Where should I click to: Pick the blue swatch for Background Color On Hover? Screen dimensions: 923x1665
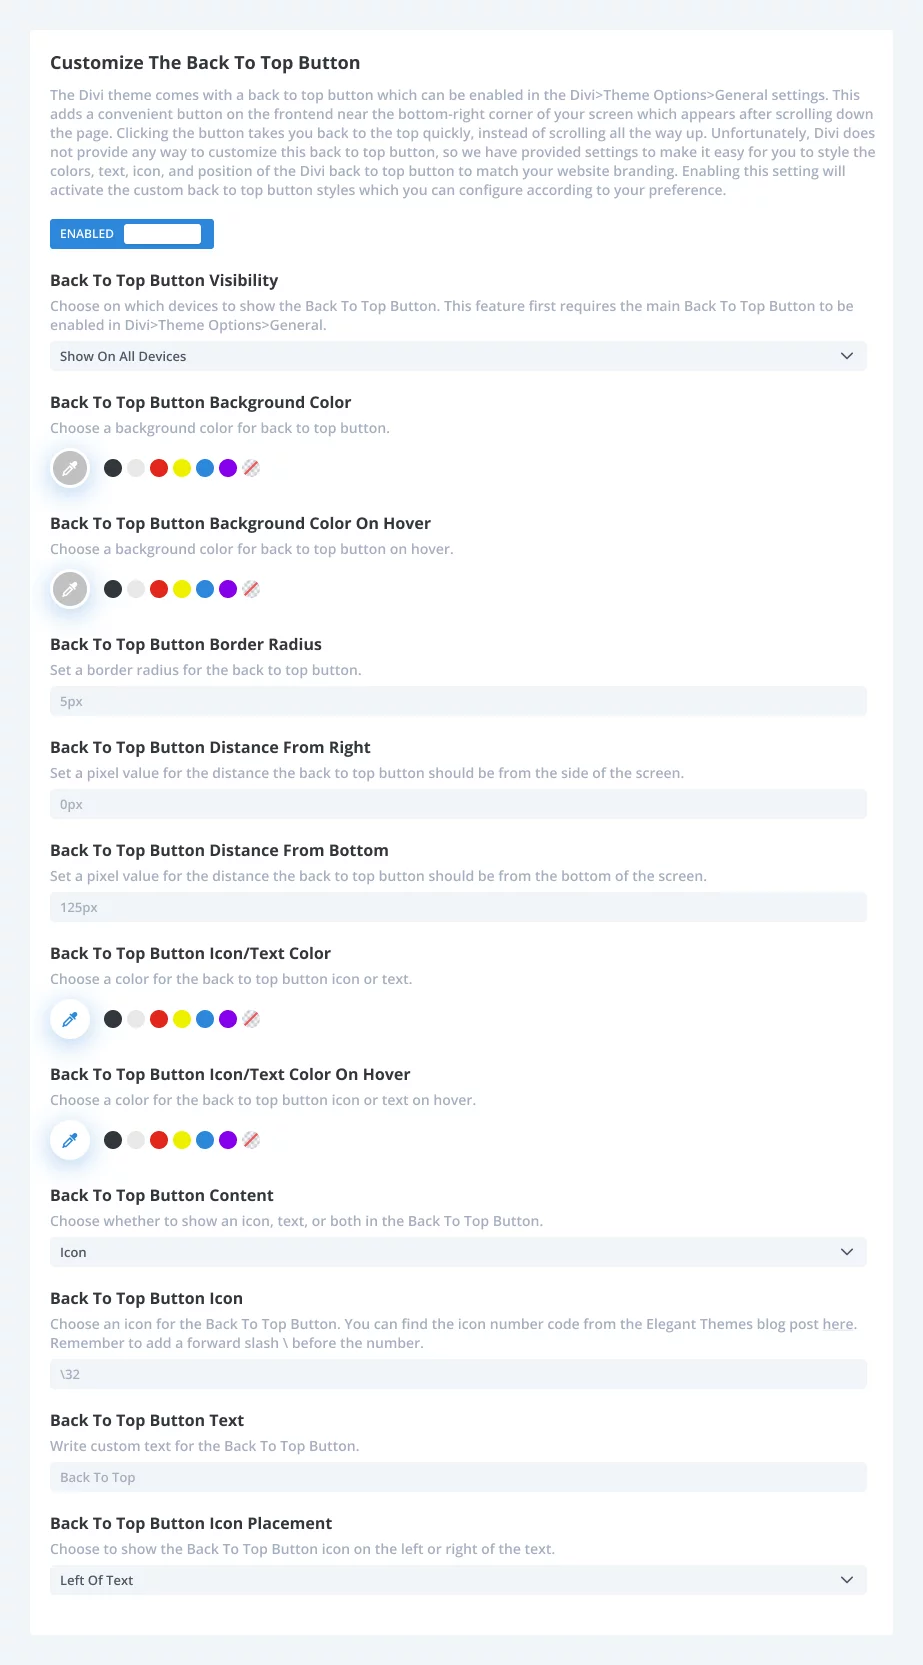(x=205, y=589)
